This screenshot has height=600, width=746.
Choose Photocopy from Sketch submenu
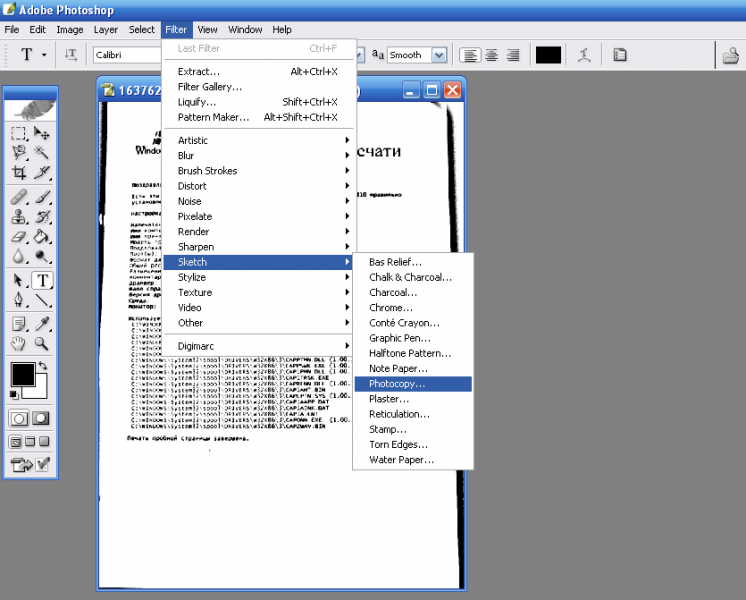pos(413,384)
